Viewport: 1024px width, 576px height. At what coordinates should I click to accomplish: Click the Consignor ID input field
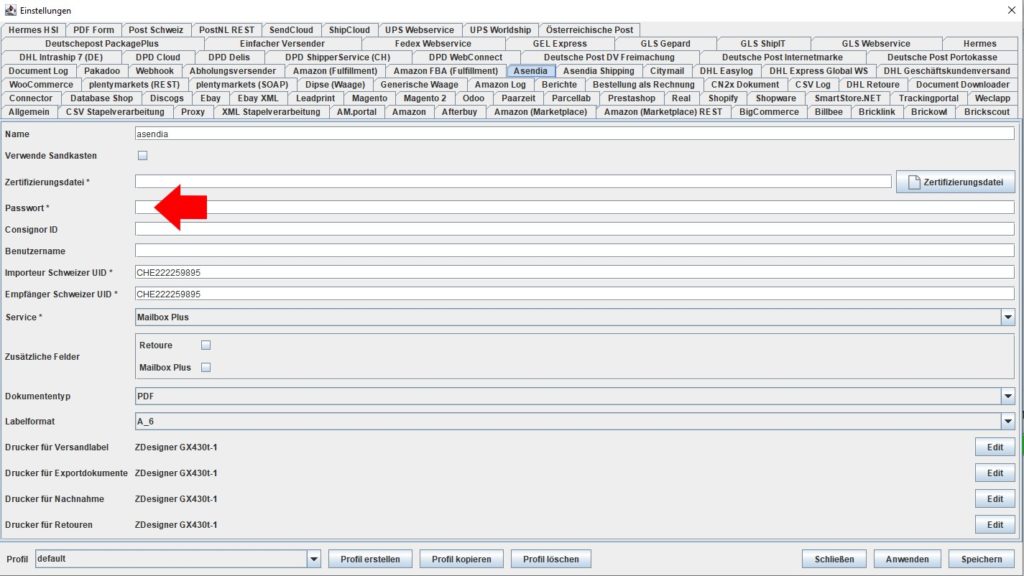click(x=575, y=229)
